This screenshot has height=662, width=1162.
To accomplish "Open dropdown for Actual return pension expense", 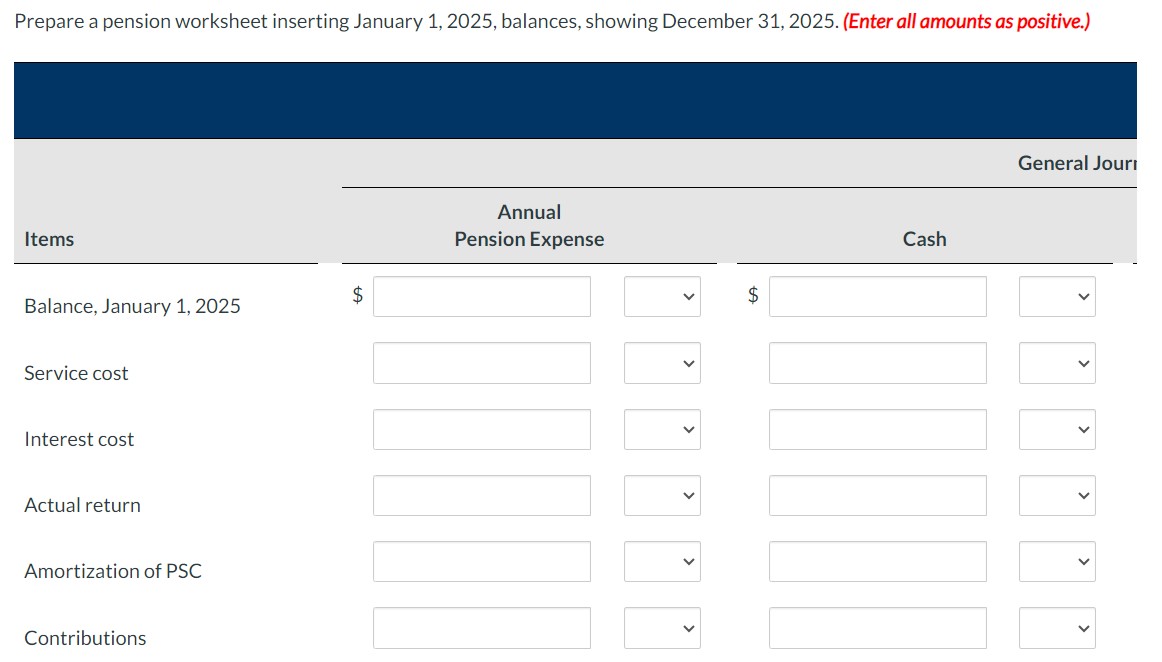I will pyautogui.click(x=661, y=495).
